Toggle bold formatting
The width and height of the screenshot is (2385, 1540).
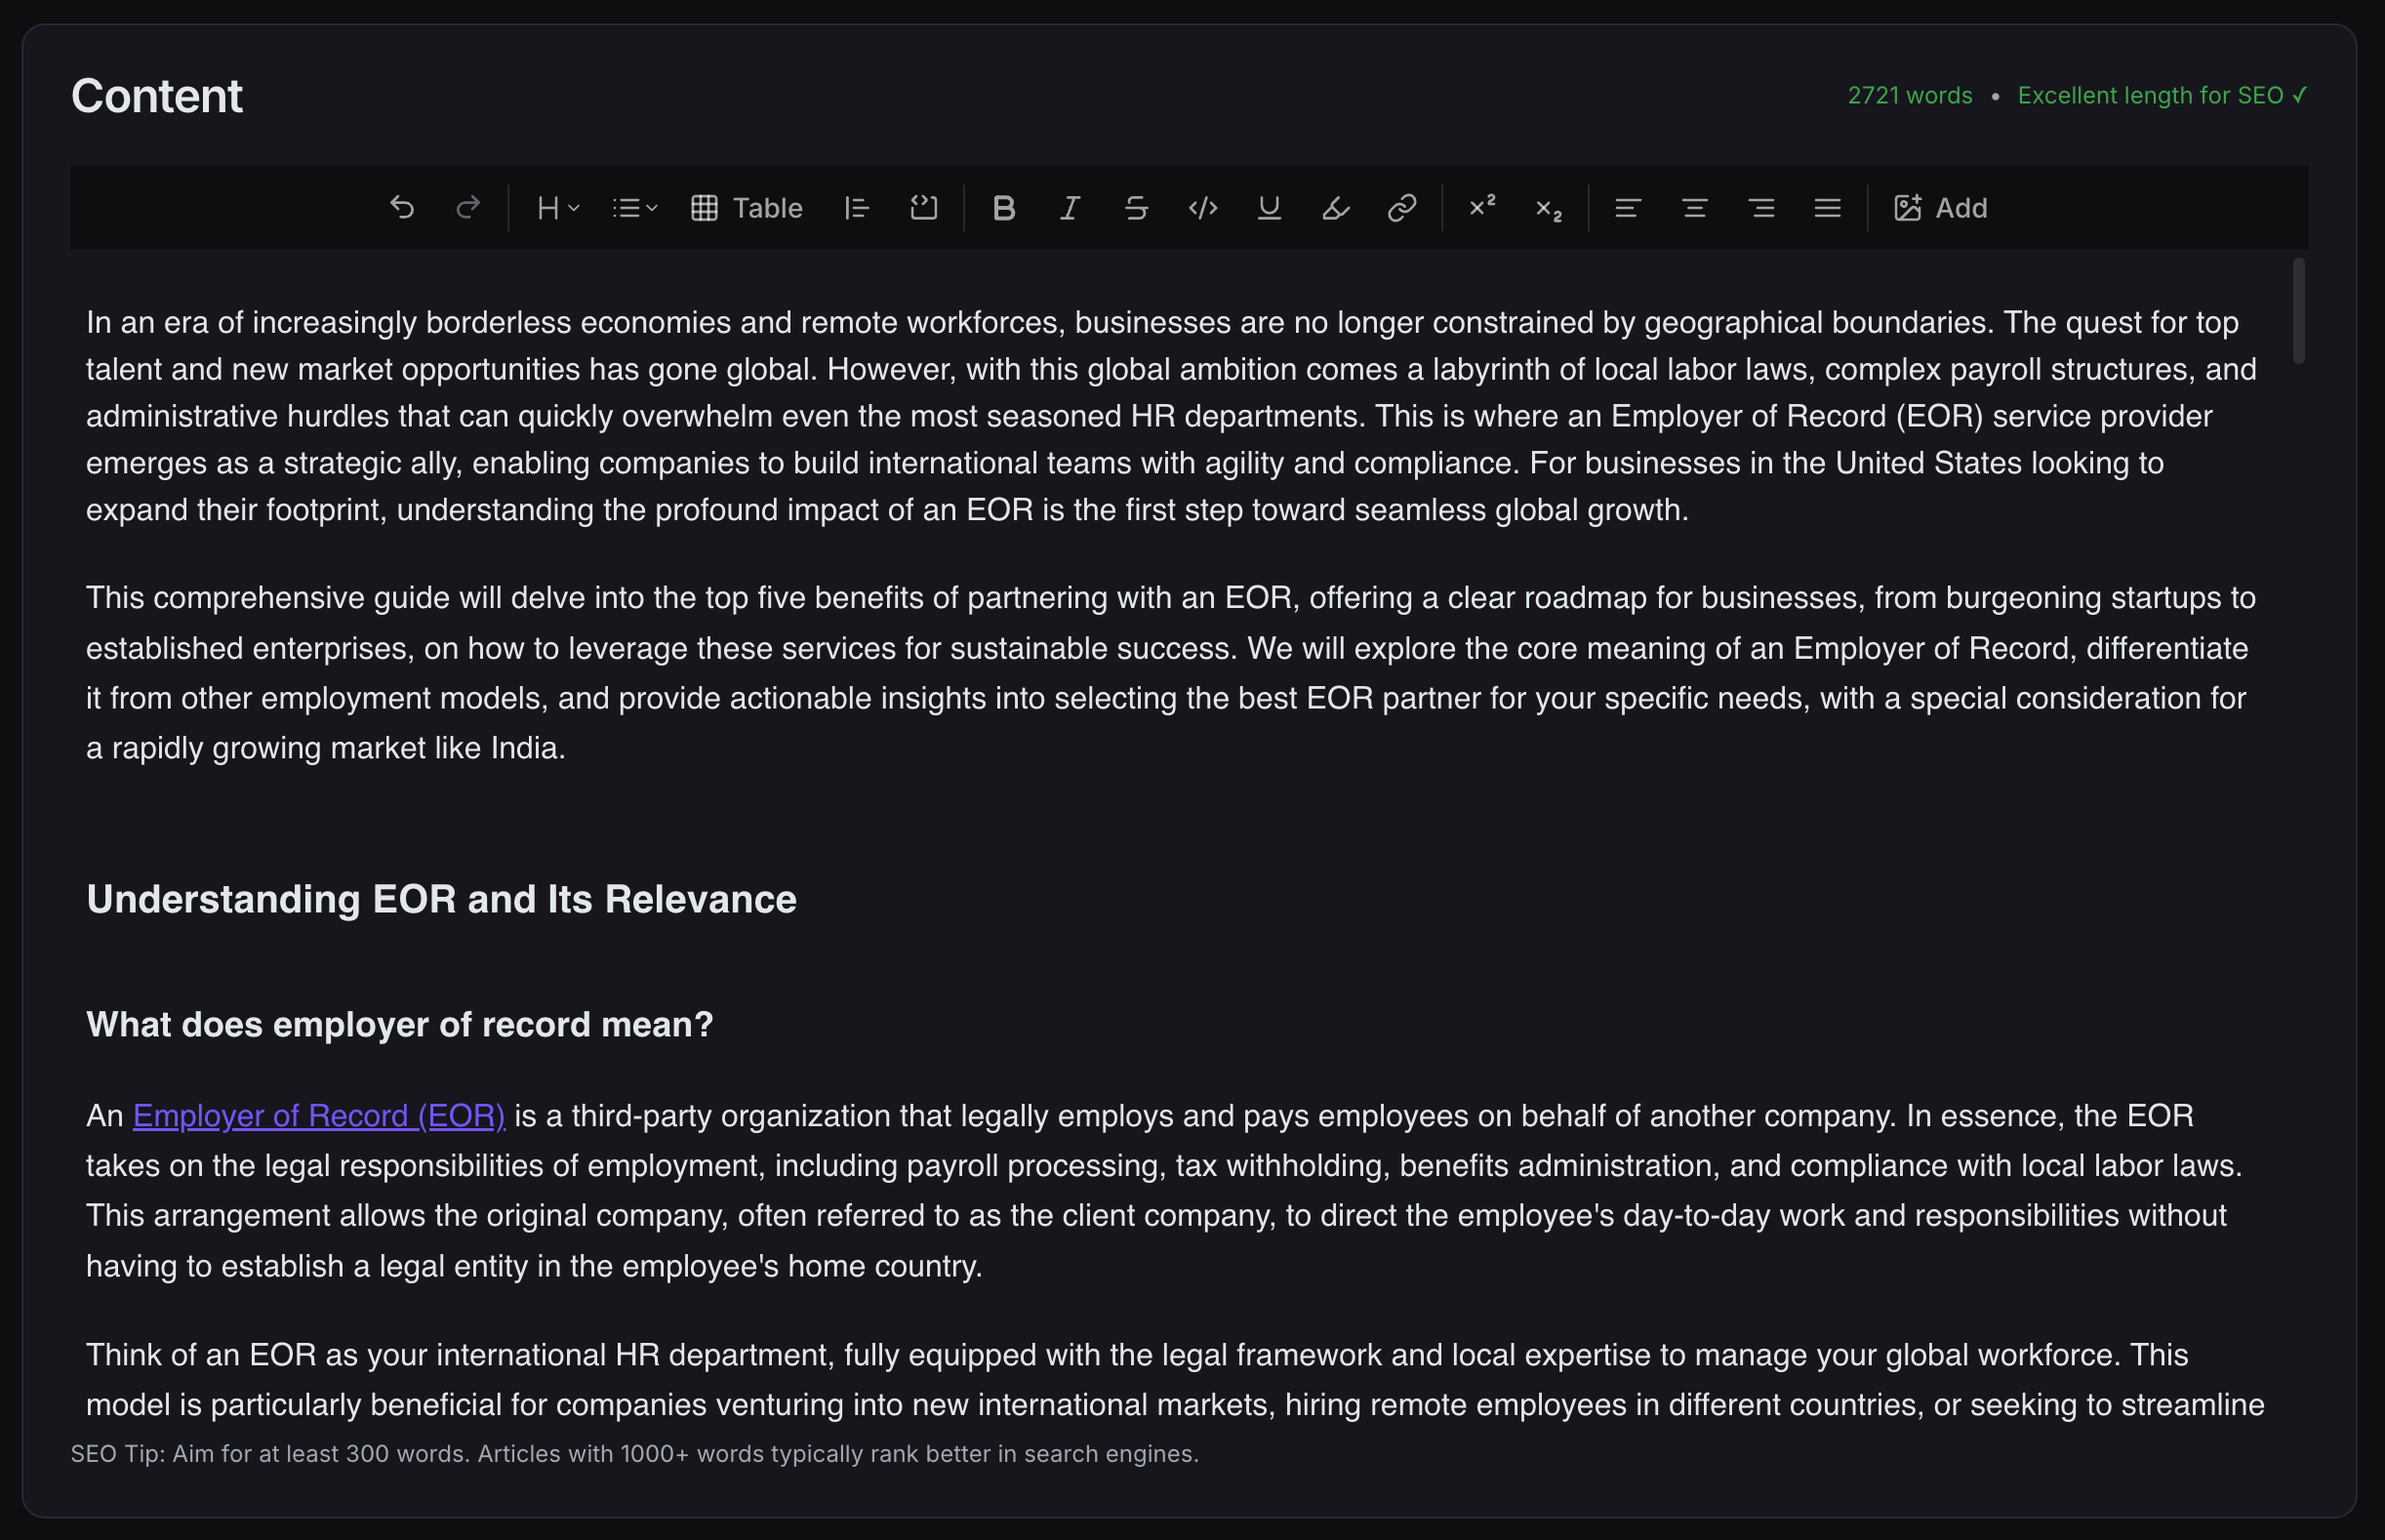click(x=1004, y=208)
